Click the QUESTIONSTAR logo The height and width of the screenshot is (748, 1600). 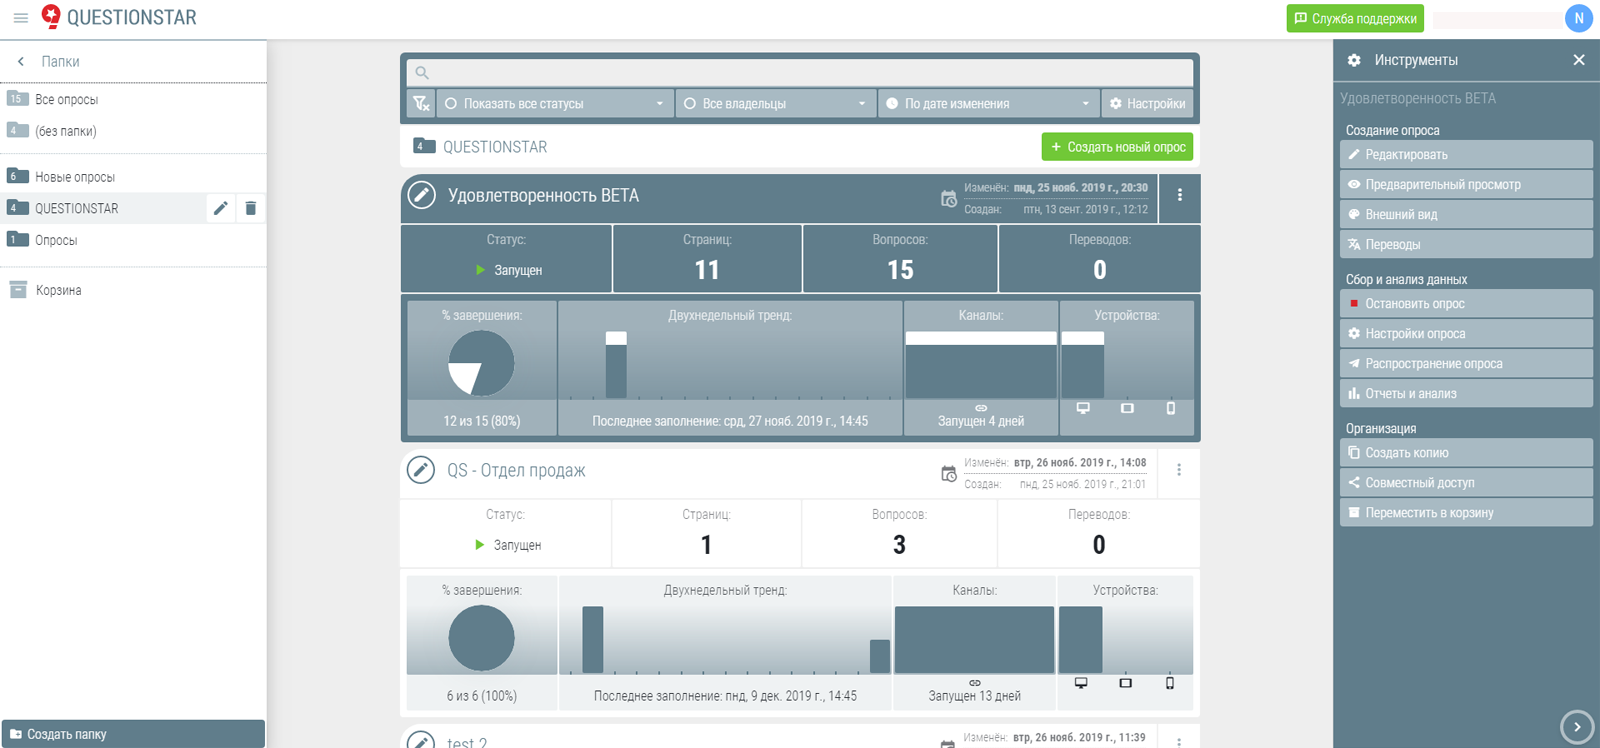pos(119,17)
